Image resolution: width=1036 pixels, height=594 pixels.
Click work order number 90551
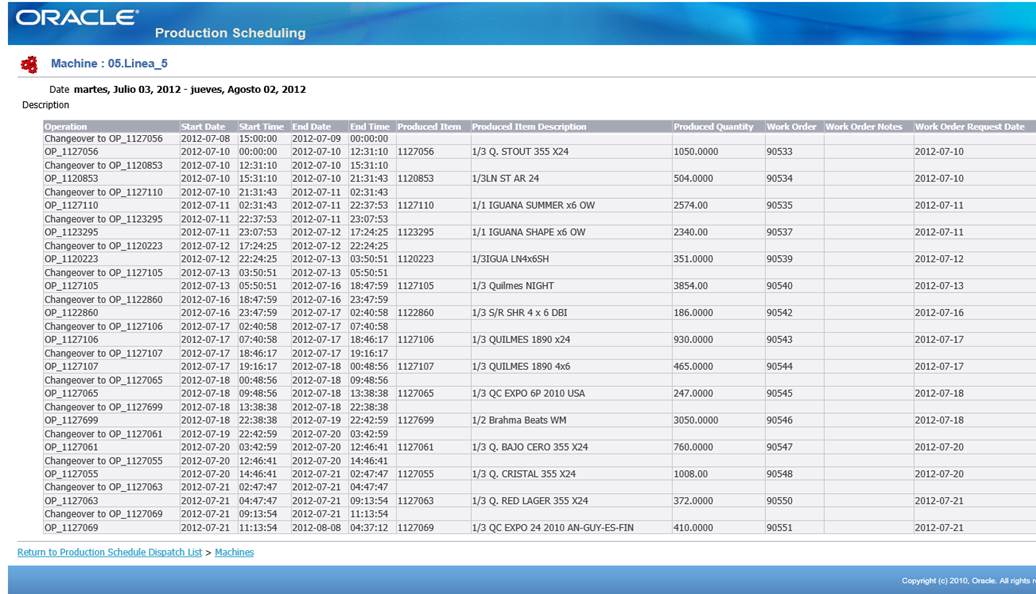pos(780,528)
